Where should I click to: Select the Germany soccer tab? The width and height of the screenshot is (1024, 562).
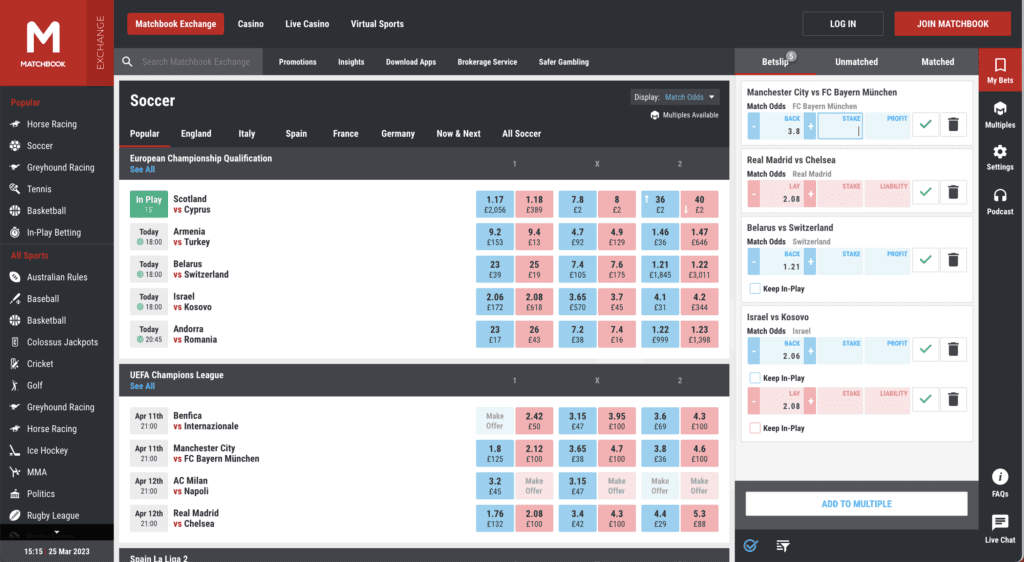coord(398,134)
